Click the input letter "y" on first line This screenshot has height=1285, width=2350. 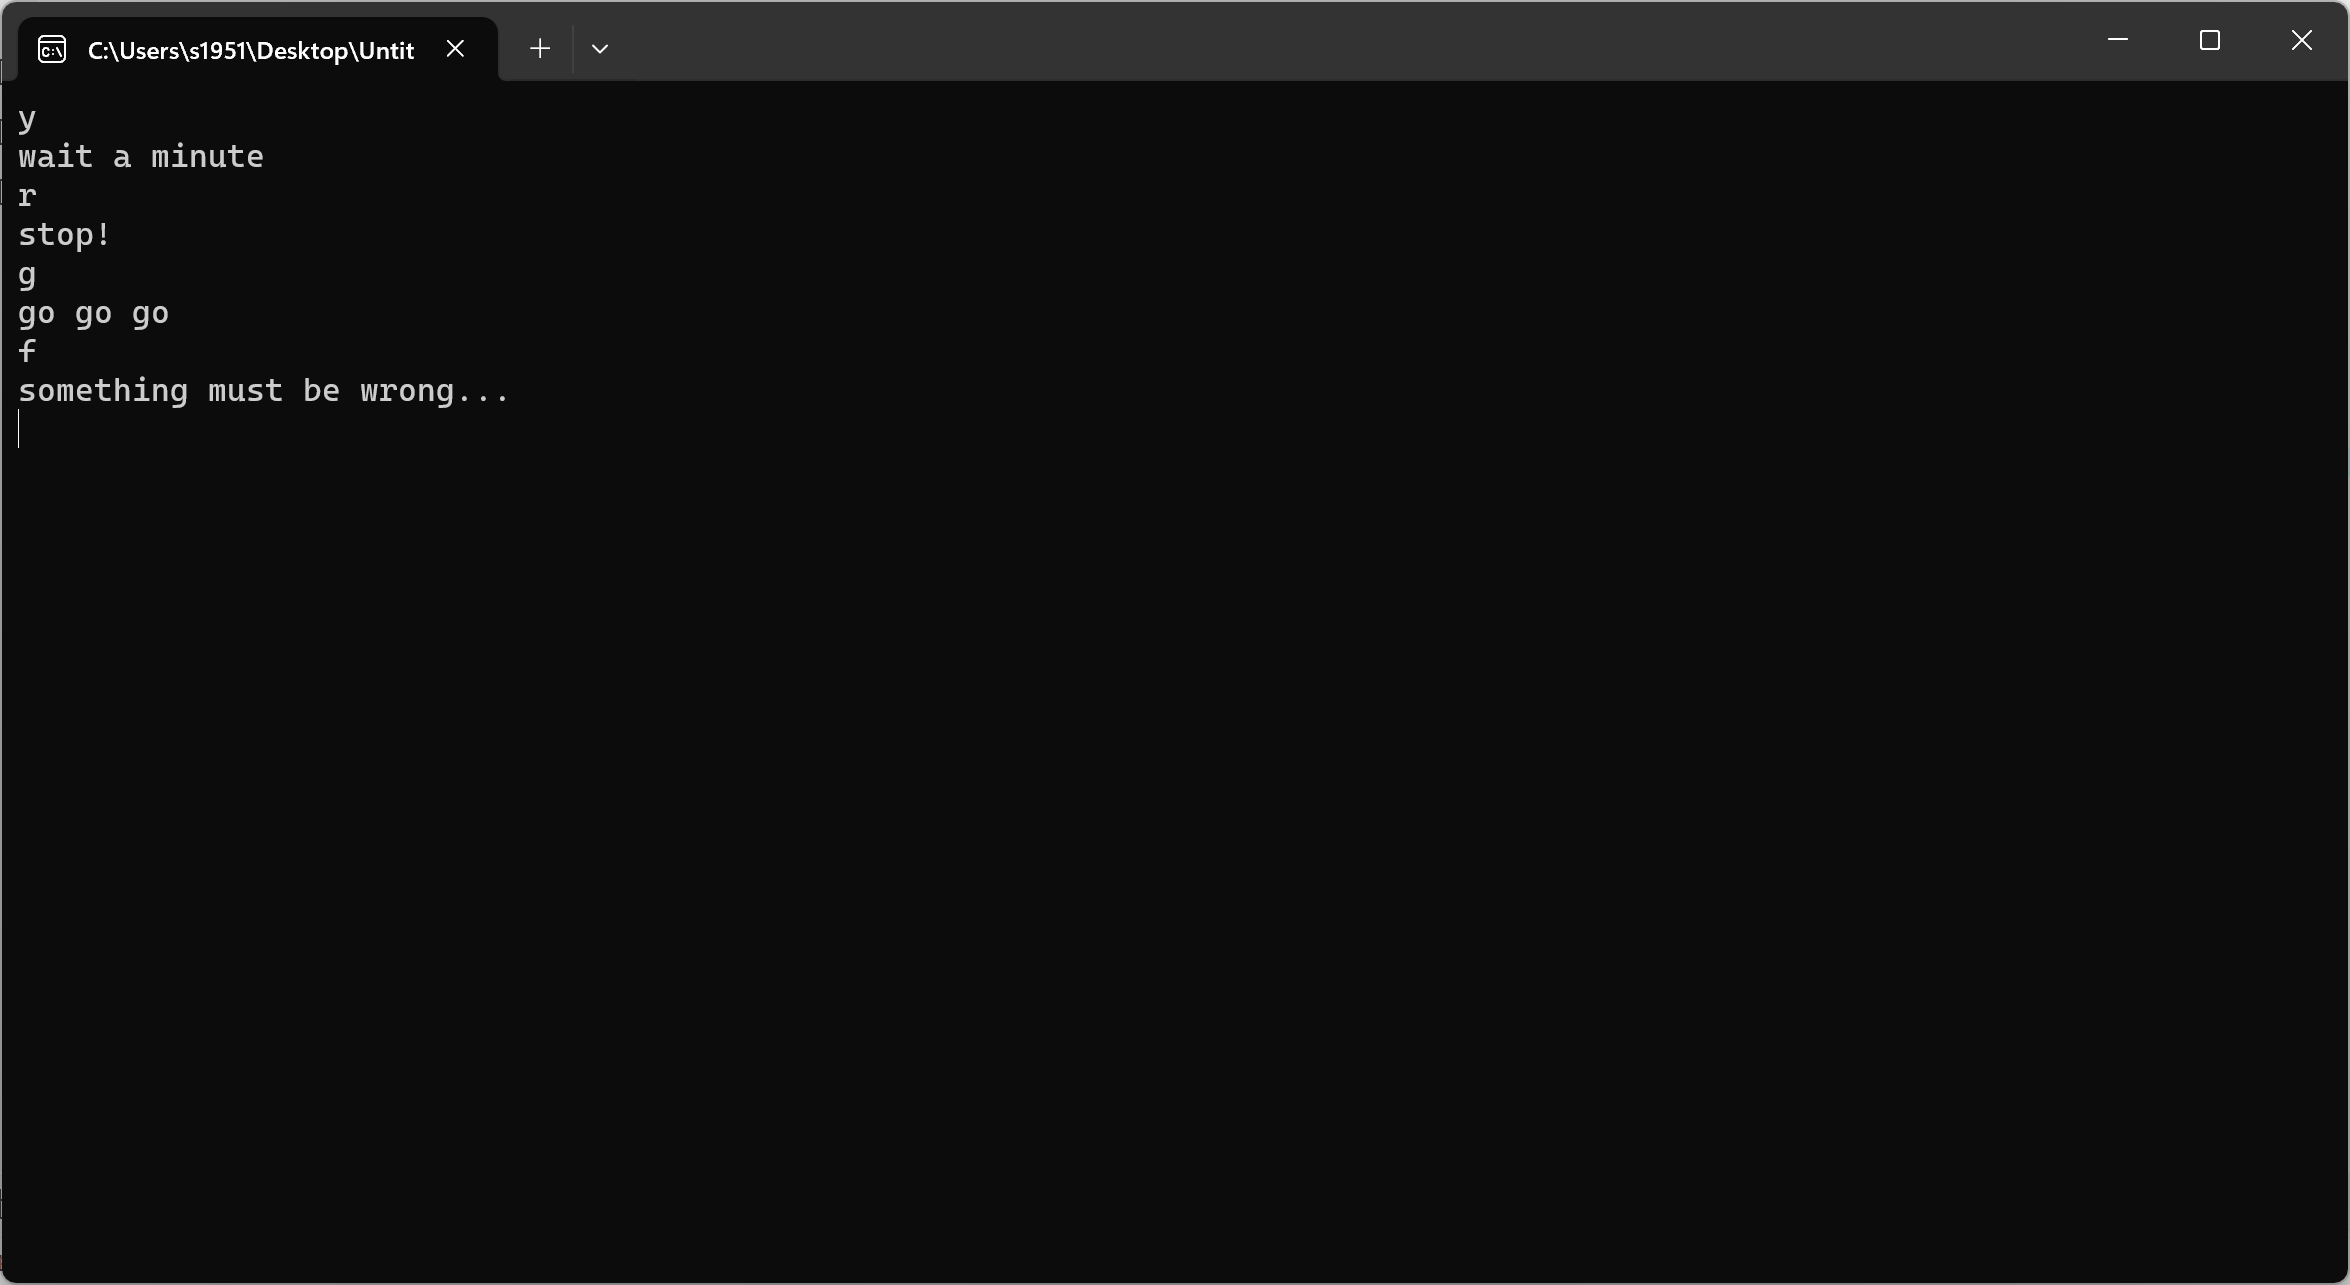click(x=27, y=119)
